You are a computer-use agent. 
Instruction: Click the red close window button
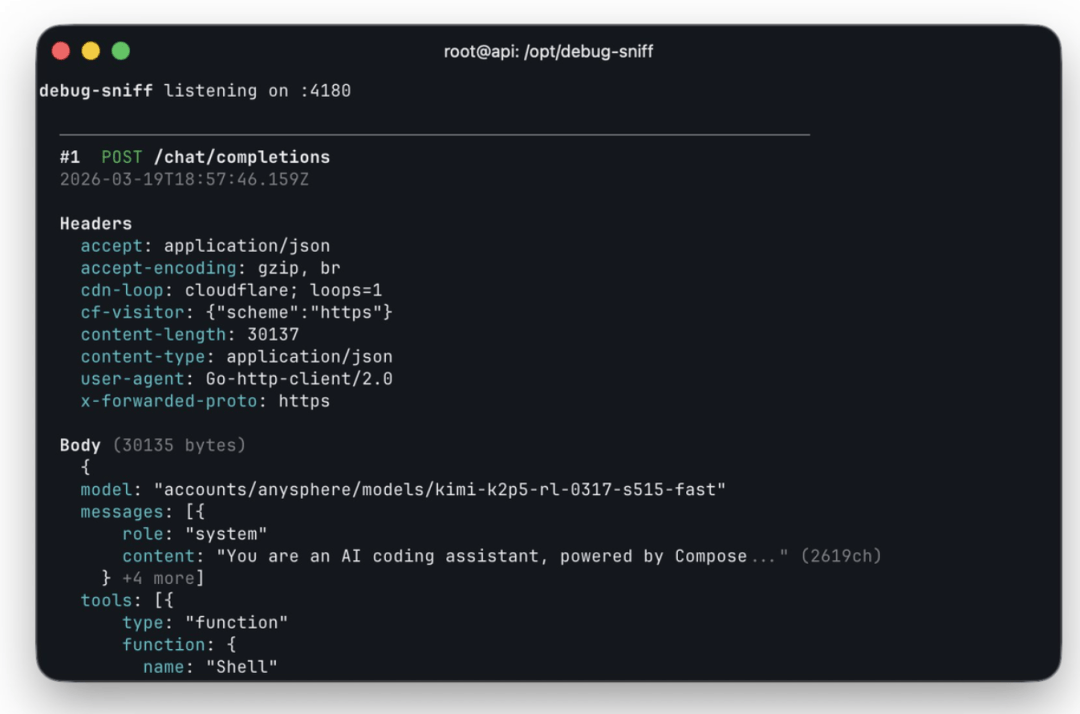coord(61,51)
